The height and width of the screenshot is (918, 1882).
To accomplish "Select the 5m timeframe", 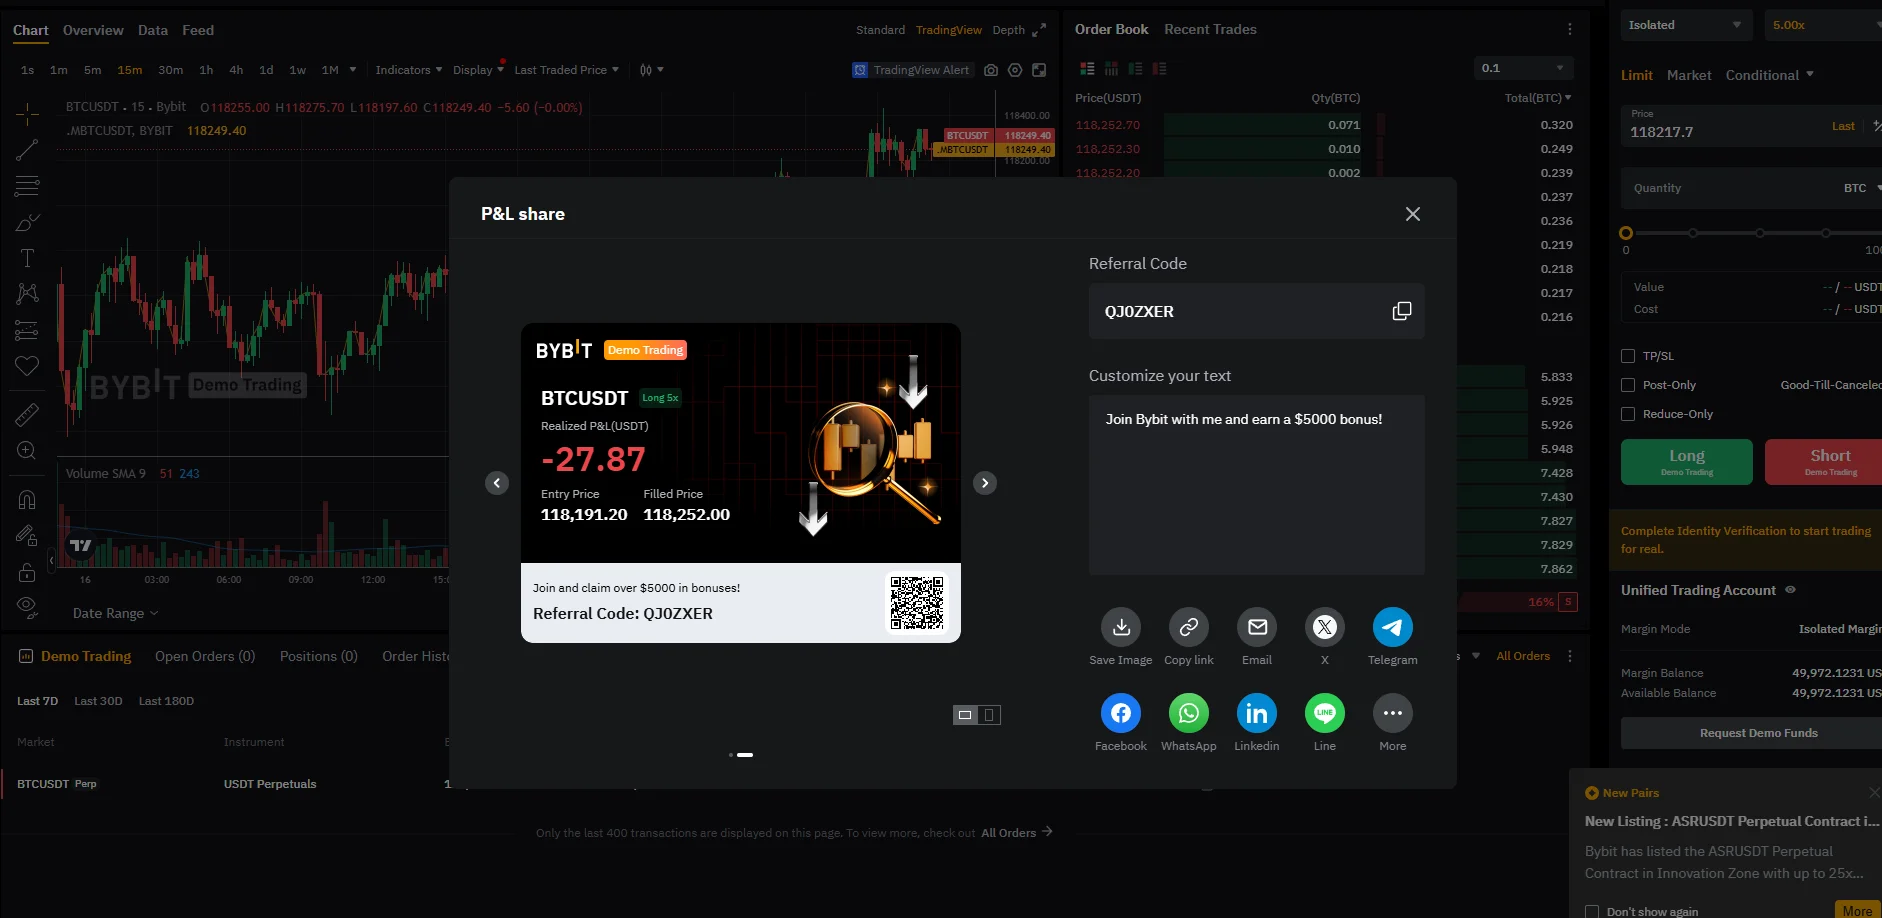I will 93,70.
